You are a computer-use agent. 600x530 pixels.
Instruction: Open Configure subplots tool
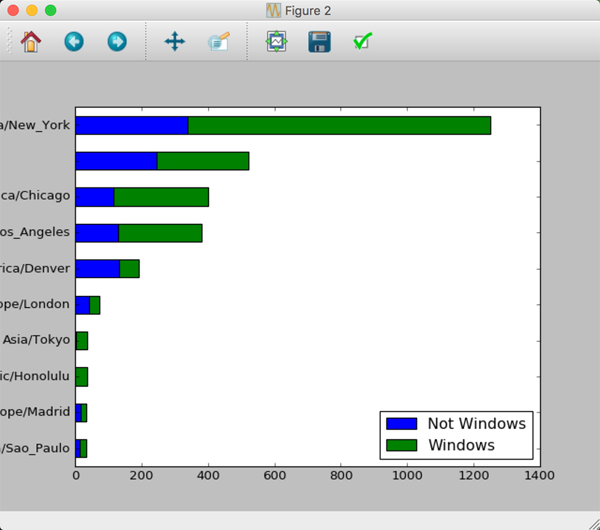click(x=276, y=41)
